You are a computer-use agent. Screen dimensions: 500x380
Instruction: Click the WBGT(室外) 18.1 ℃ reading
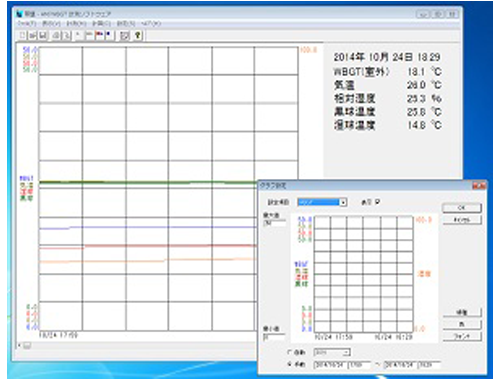click(x=387, y=71)
